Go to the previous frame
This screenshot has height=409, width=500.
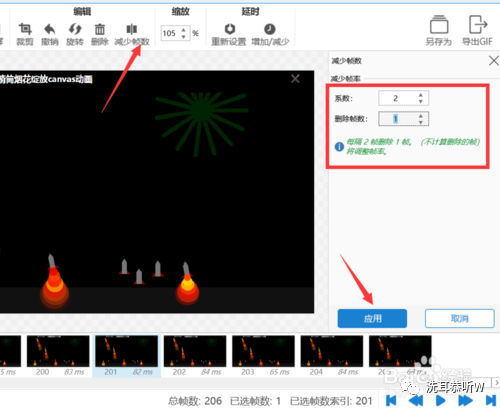(416, 400)
